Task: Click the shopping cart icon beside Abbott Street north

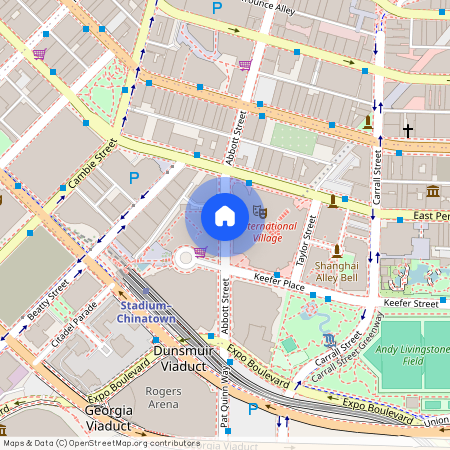Action: tap(245, 65)
